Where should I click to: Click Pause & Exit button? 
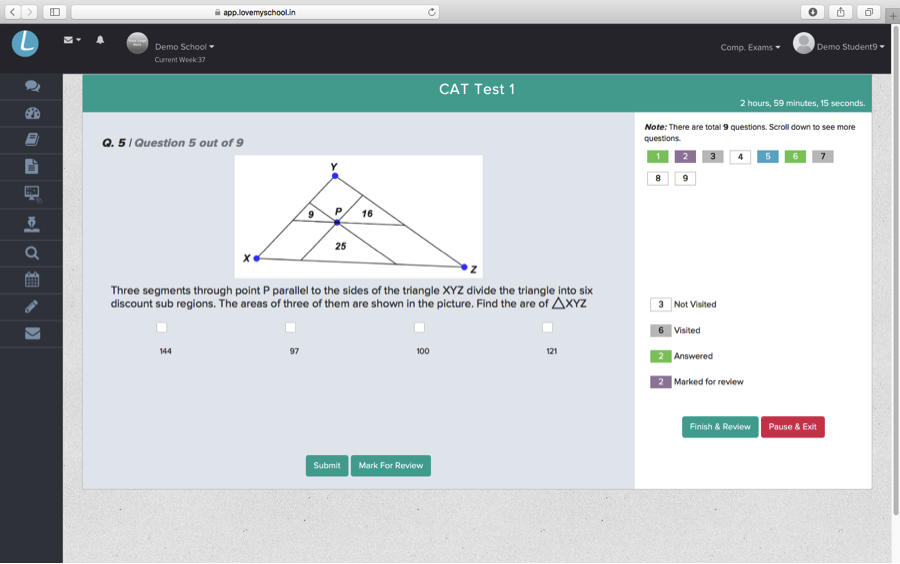pos(793,427)
